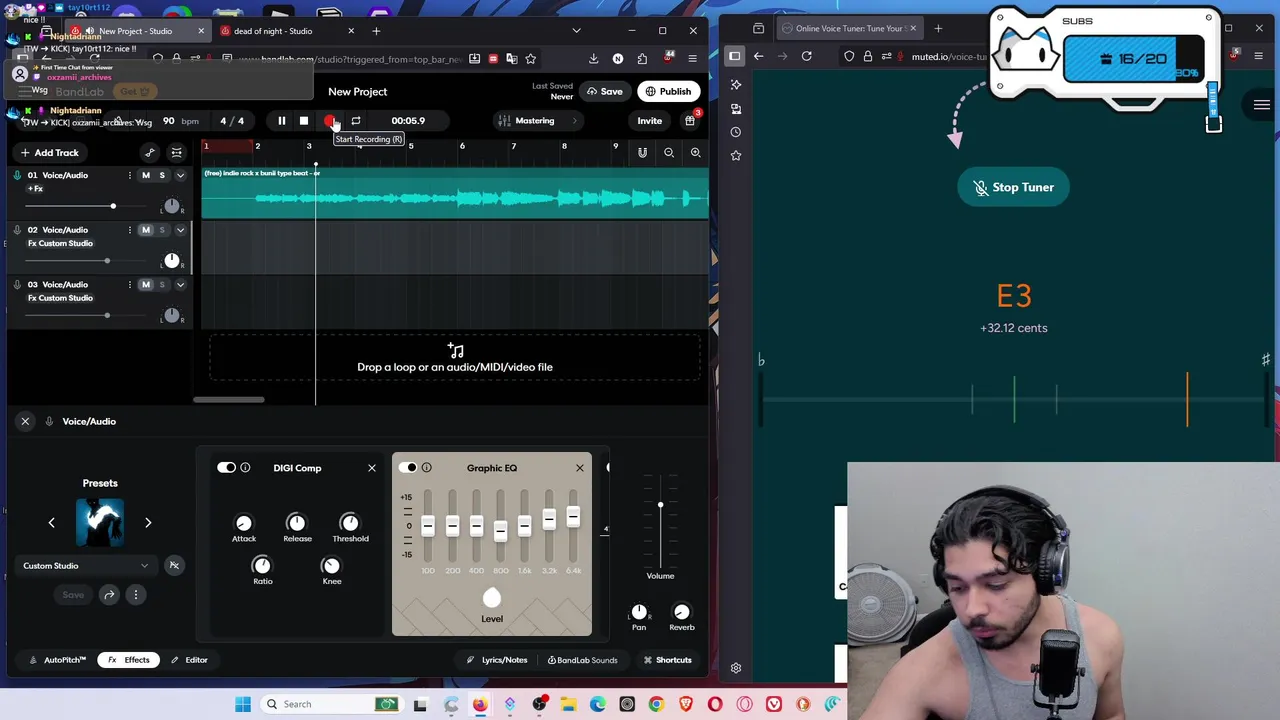Stop playback with the square stop button
This screenshot has height=720, width=1280.
pyautogui.click(x=304, y=121)
